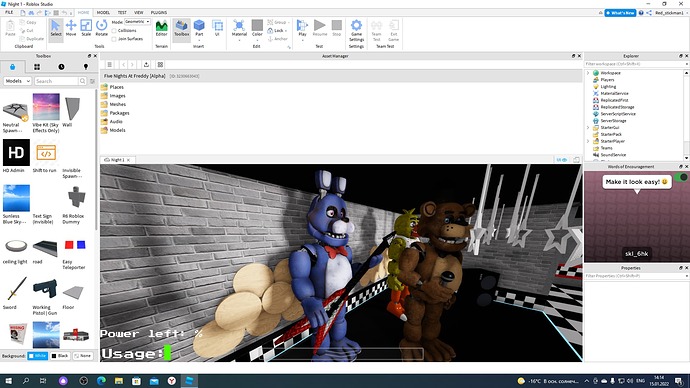
Task: Toggle the Collisions checkbox
Action: pos(114,31)
